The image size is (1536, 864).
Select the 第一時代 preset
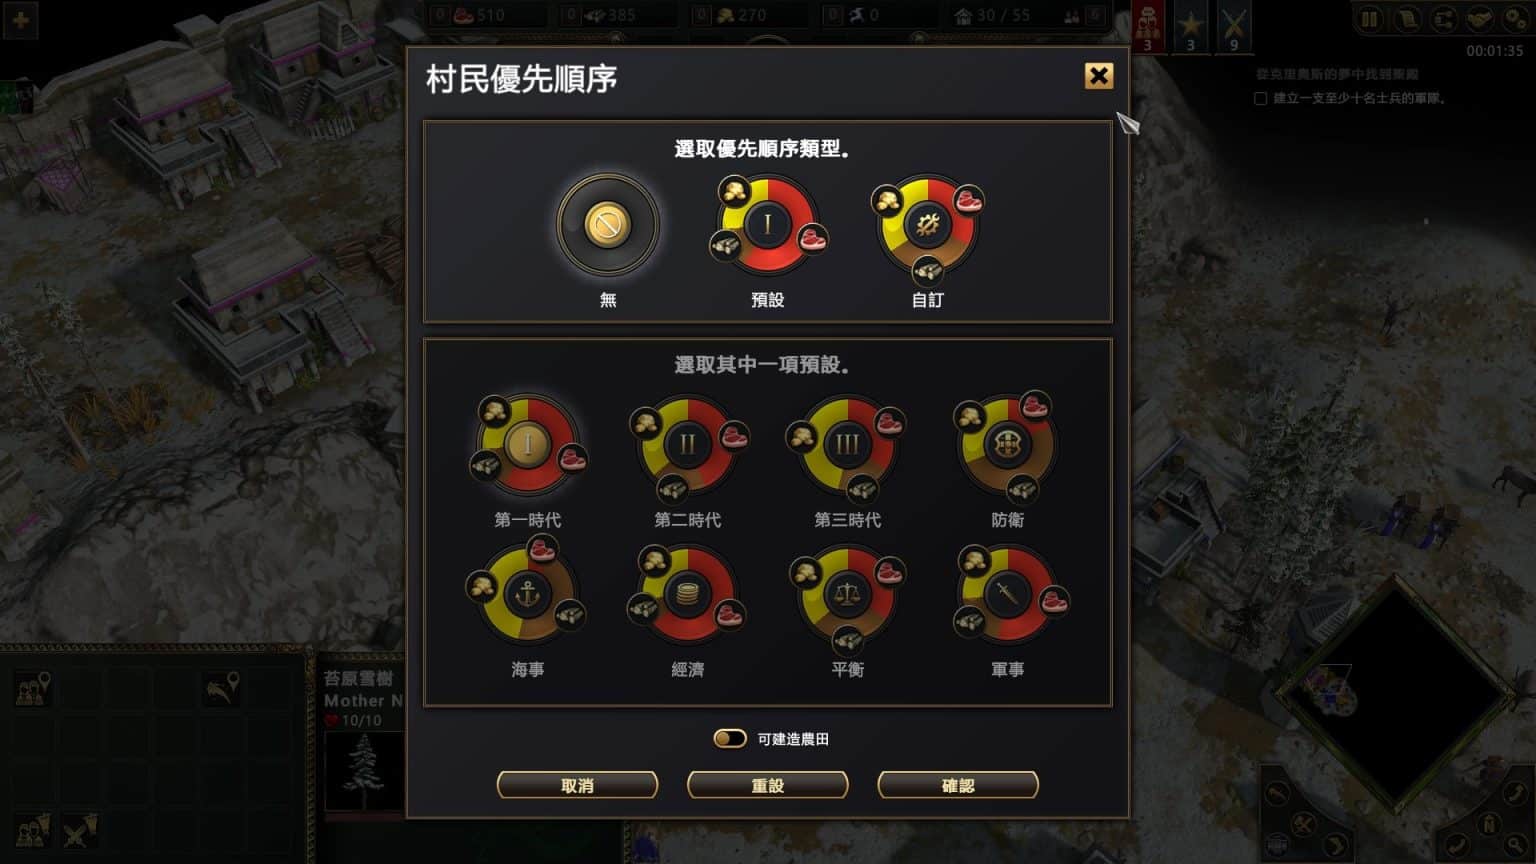[x=528, y=443]
